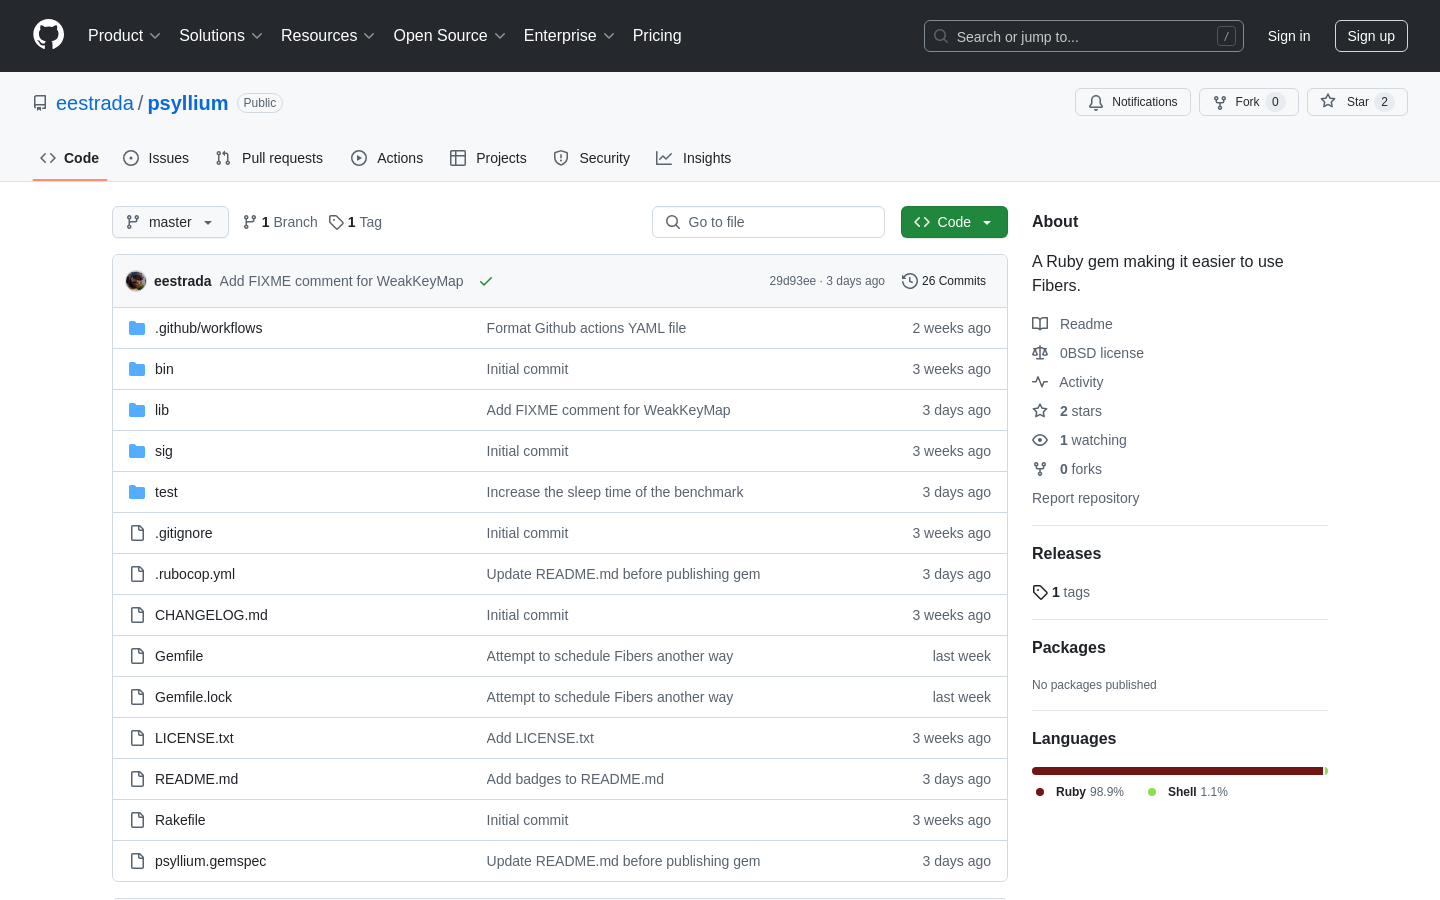The width and height of the screenshot is (1440, 900).
Task: Click the CHANGELOG.md file icon
Action: (137, 615)
